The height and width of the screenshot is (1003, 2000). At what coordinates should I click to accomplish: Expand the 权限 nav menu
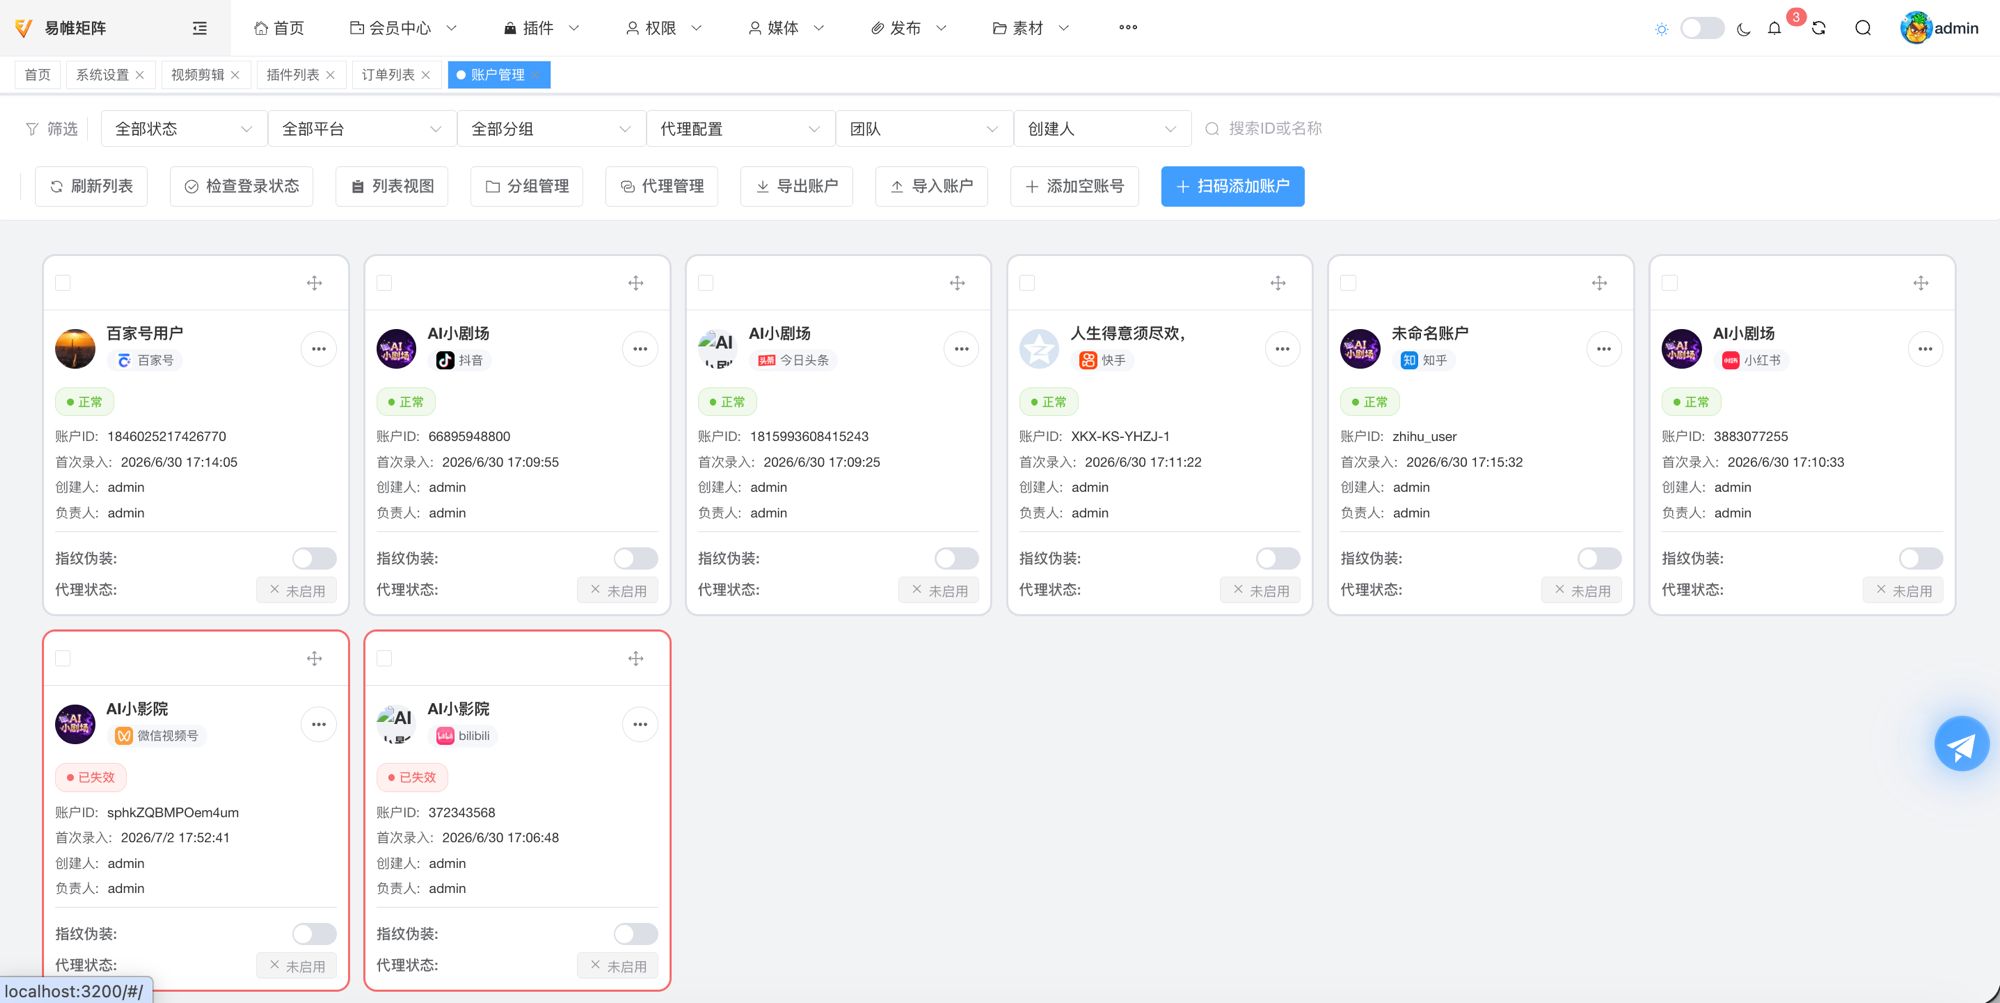tap(664, 28)
